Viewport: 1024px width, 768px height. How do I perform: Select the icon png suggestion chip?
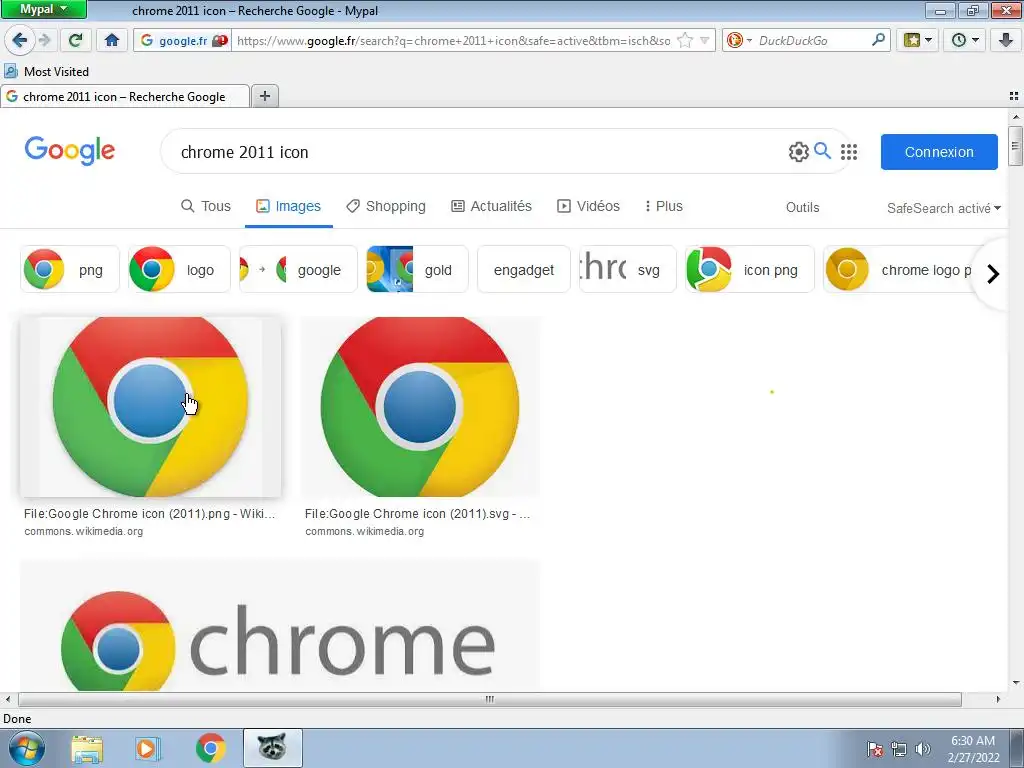coord(750,269)
